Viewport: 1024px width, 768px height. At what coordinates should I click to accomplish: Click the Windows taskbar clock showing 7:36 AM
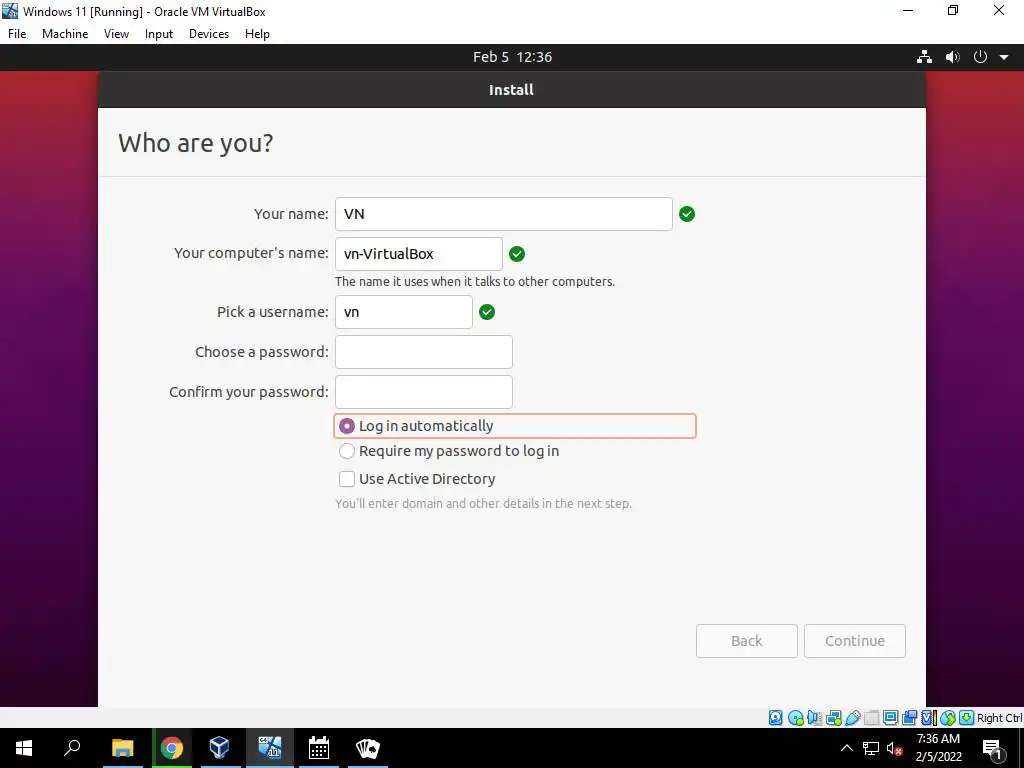pos(938,748)
